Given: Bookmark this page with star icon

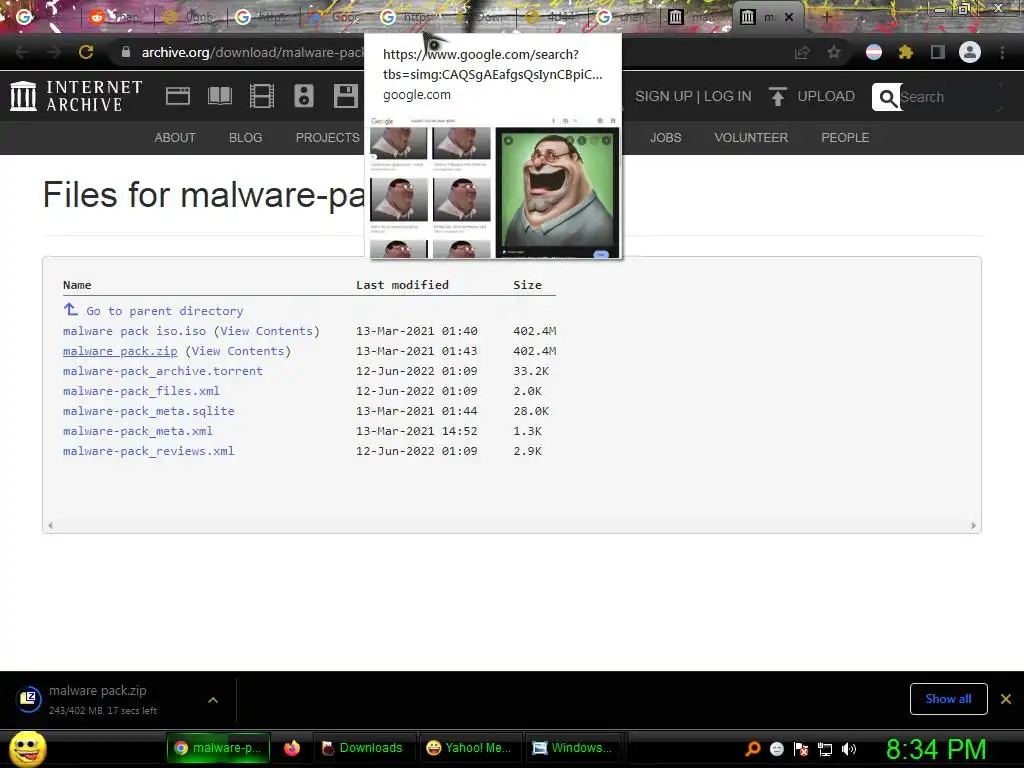Looking at the screenshot, I should tap(834, 53).
